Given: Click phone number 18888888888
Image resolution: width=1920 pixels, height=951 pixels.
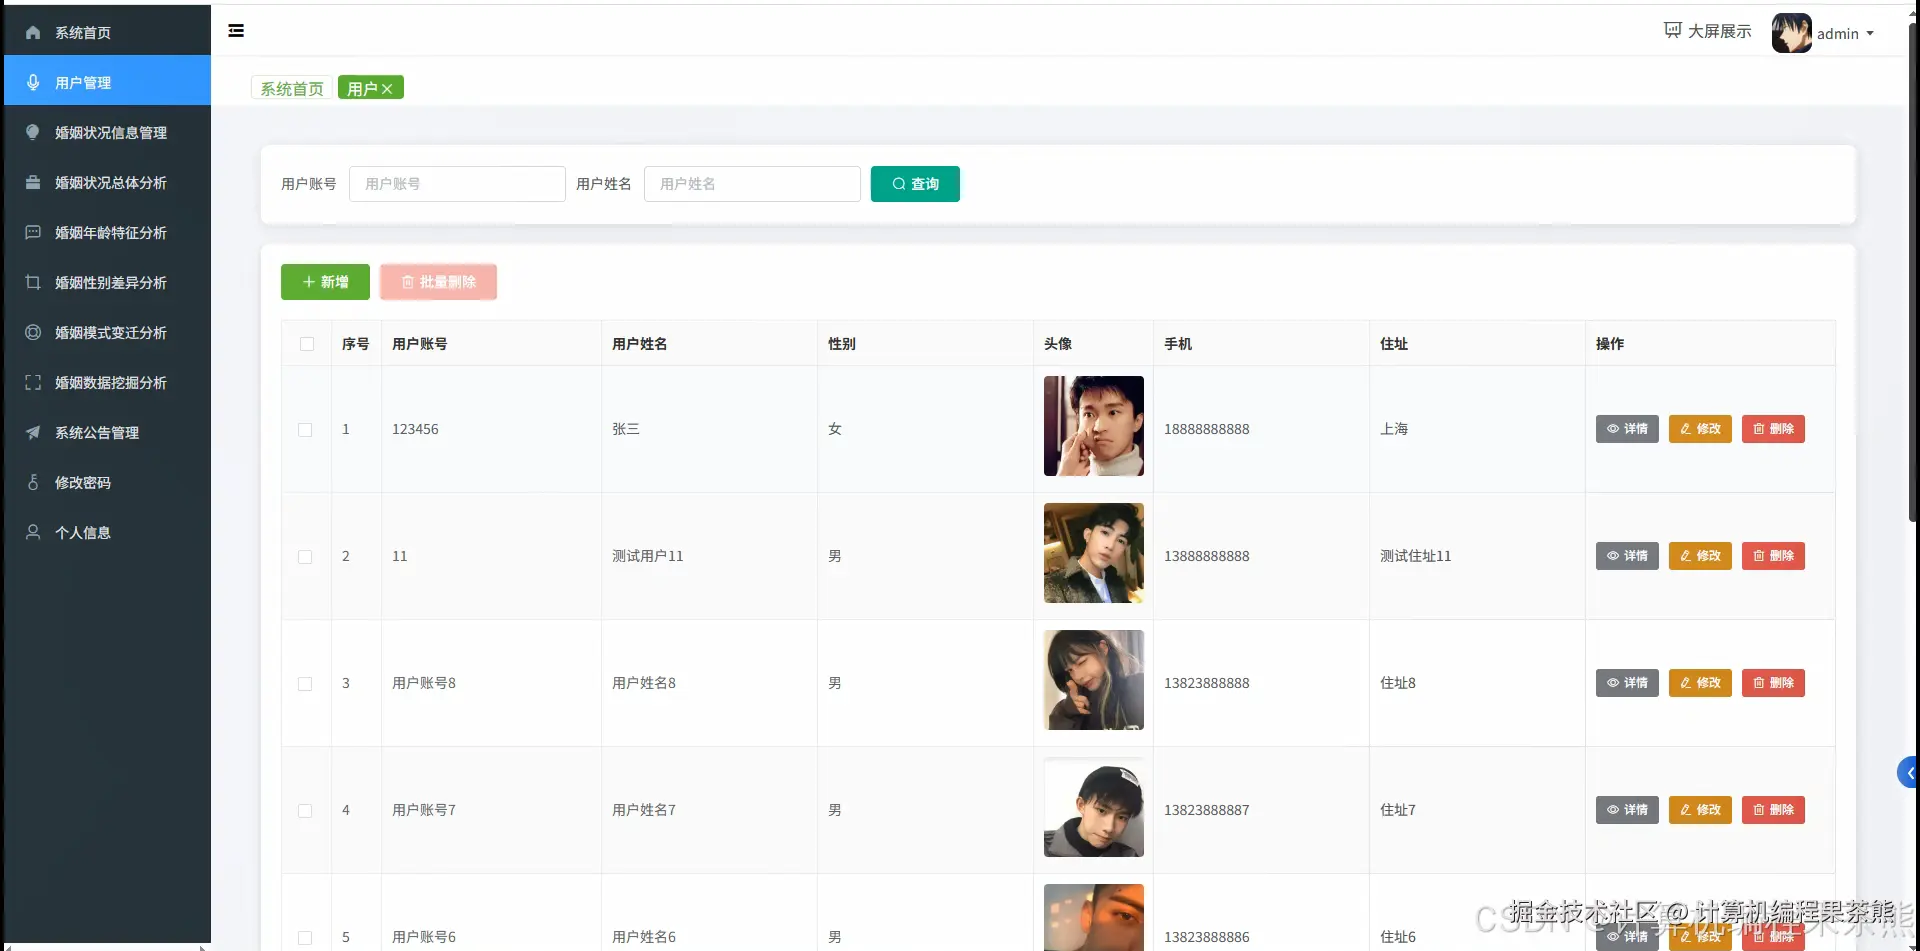Looking at the screenshot, I should 1206,430.
